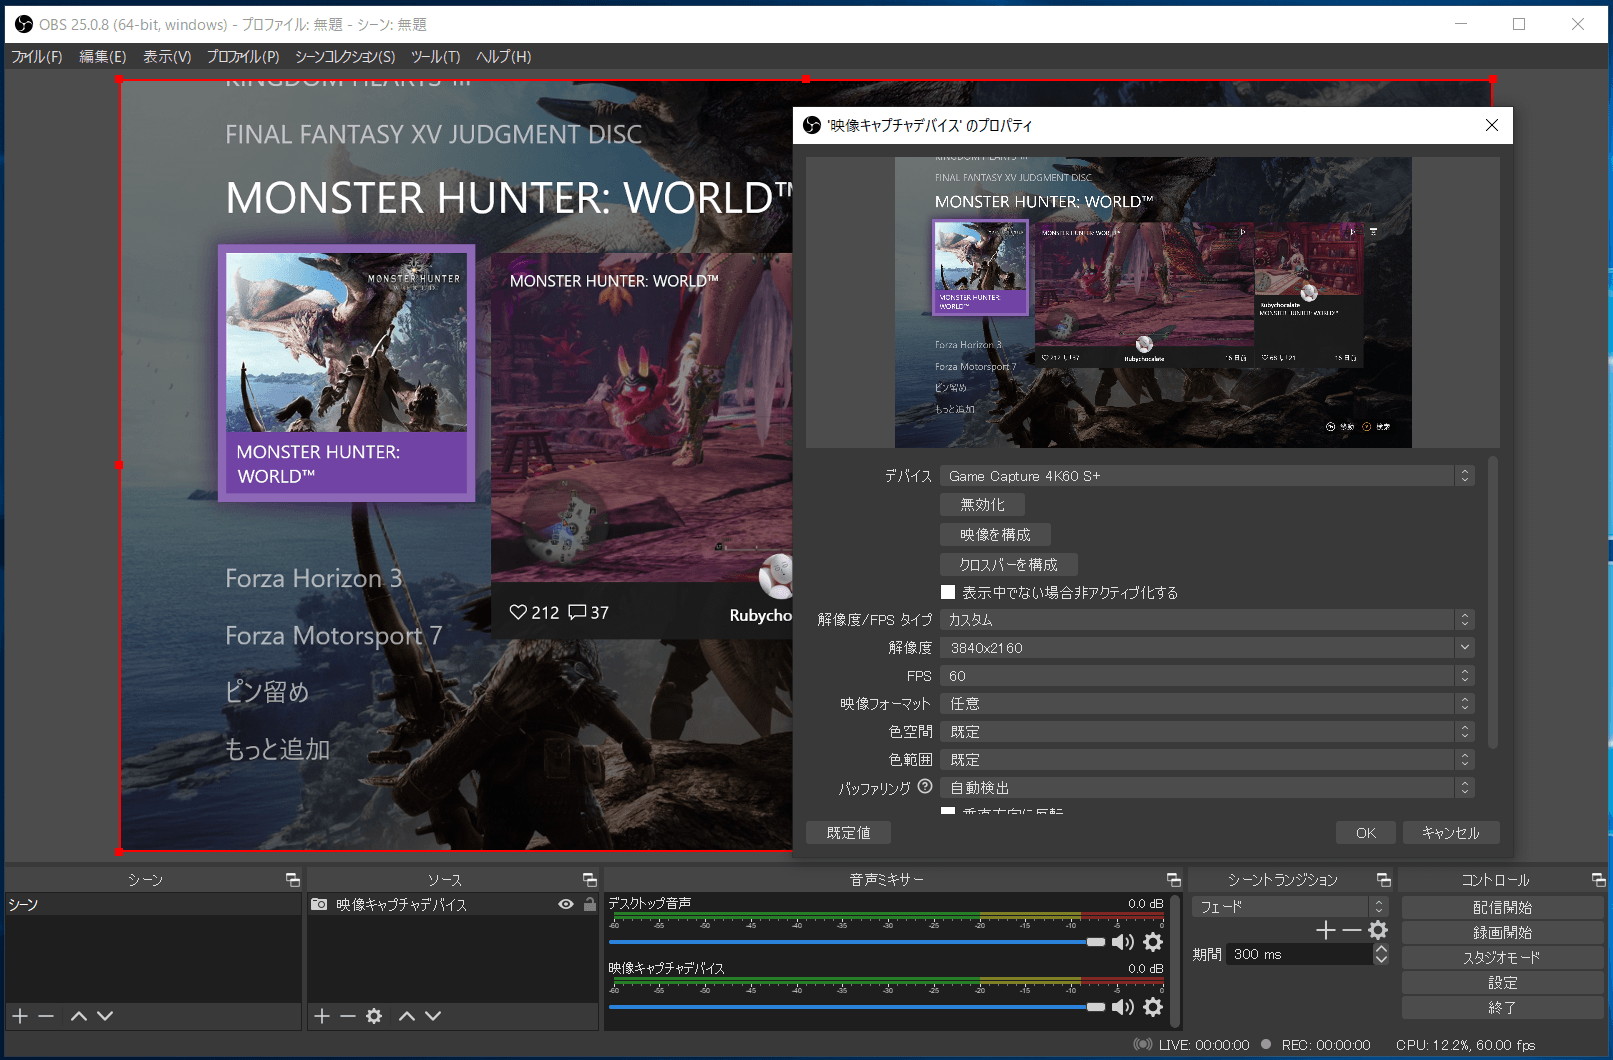This screenshot has height=1060, width=1613.
Task: Open FPS dropdown showing 60
Action: [x=1207, y=676]
